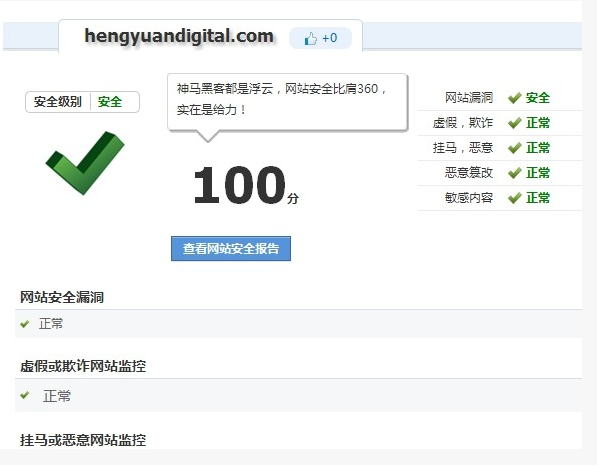Click checkmark icon beside 敏感内容 status

coord(514,198)
